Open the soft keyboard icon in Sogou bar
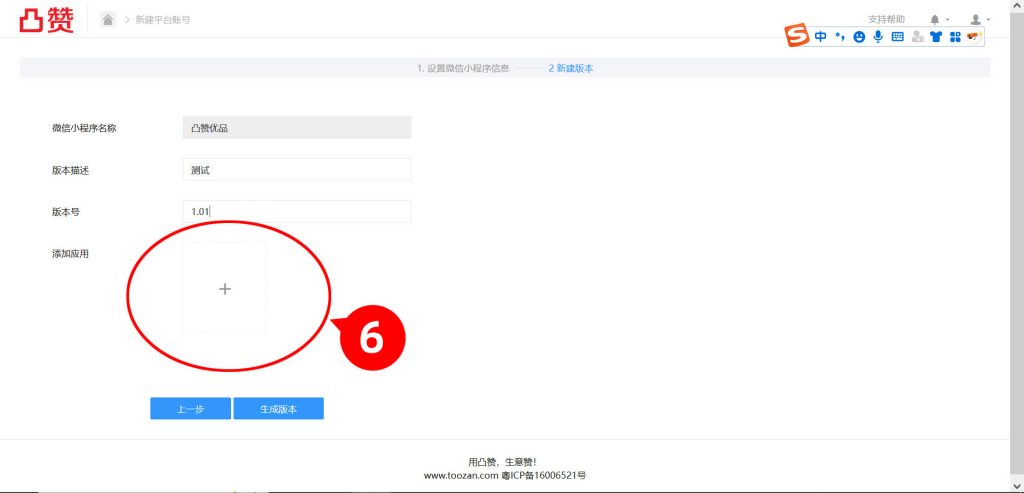This screenshot has height=493, width=1024. pos(897,37)
